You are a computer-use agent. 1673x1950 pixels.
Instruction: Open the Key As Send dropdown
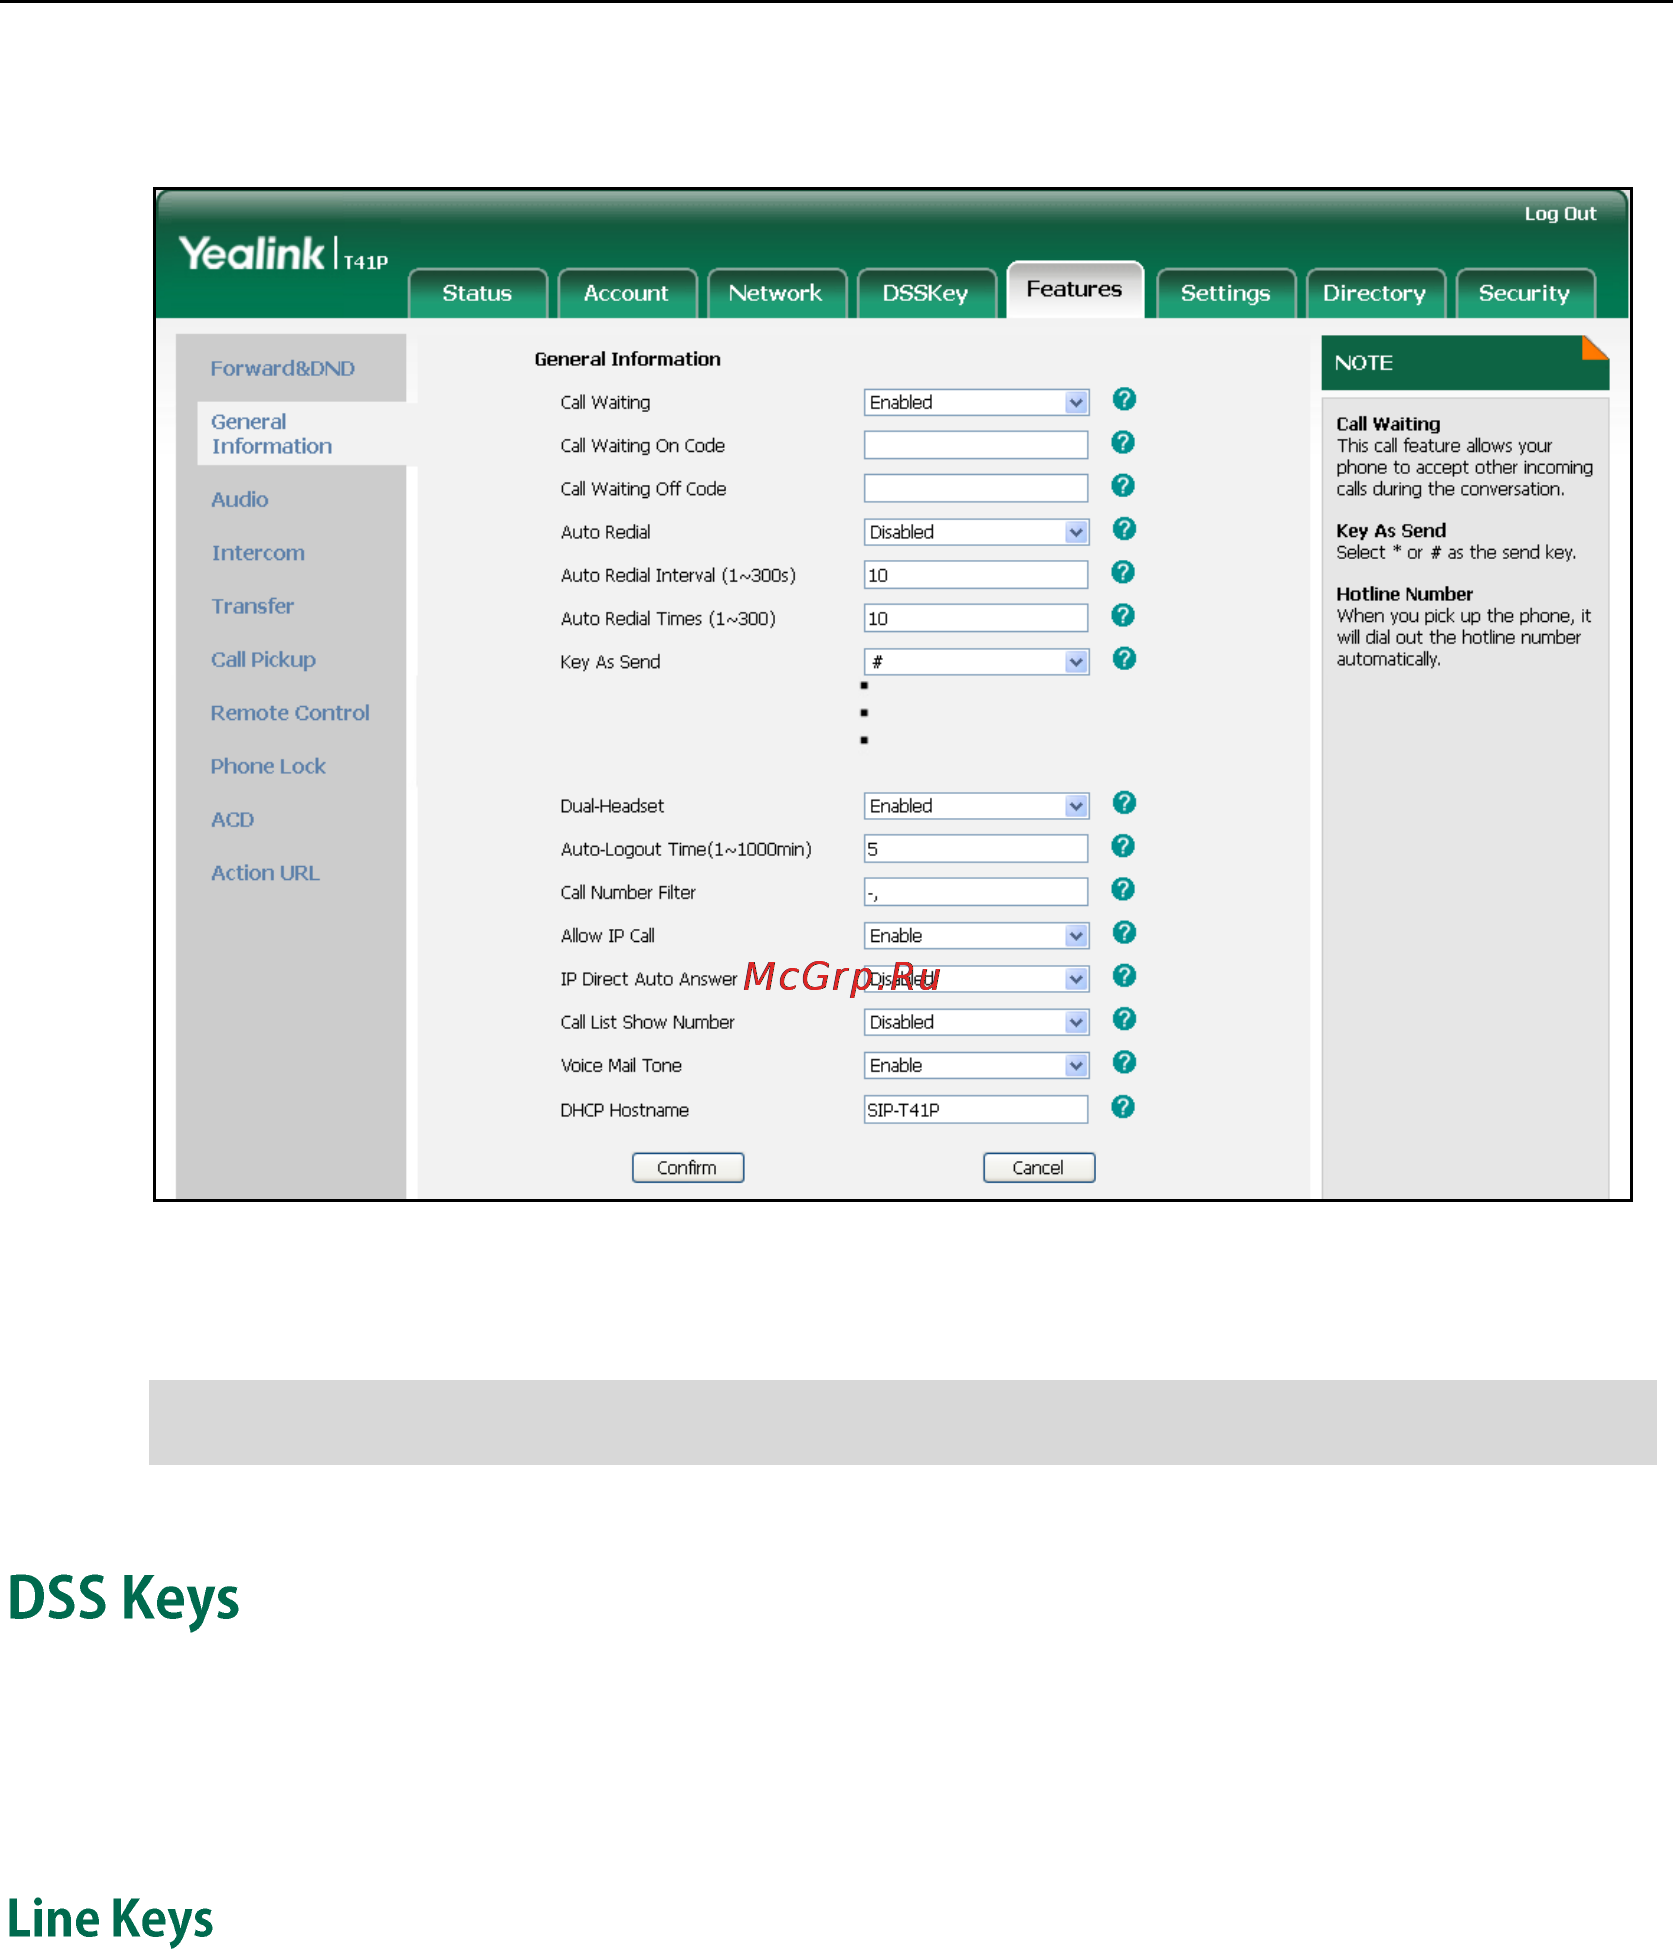tap(976, 662)
